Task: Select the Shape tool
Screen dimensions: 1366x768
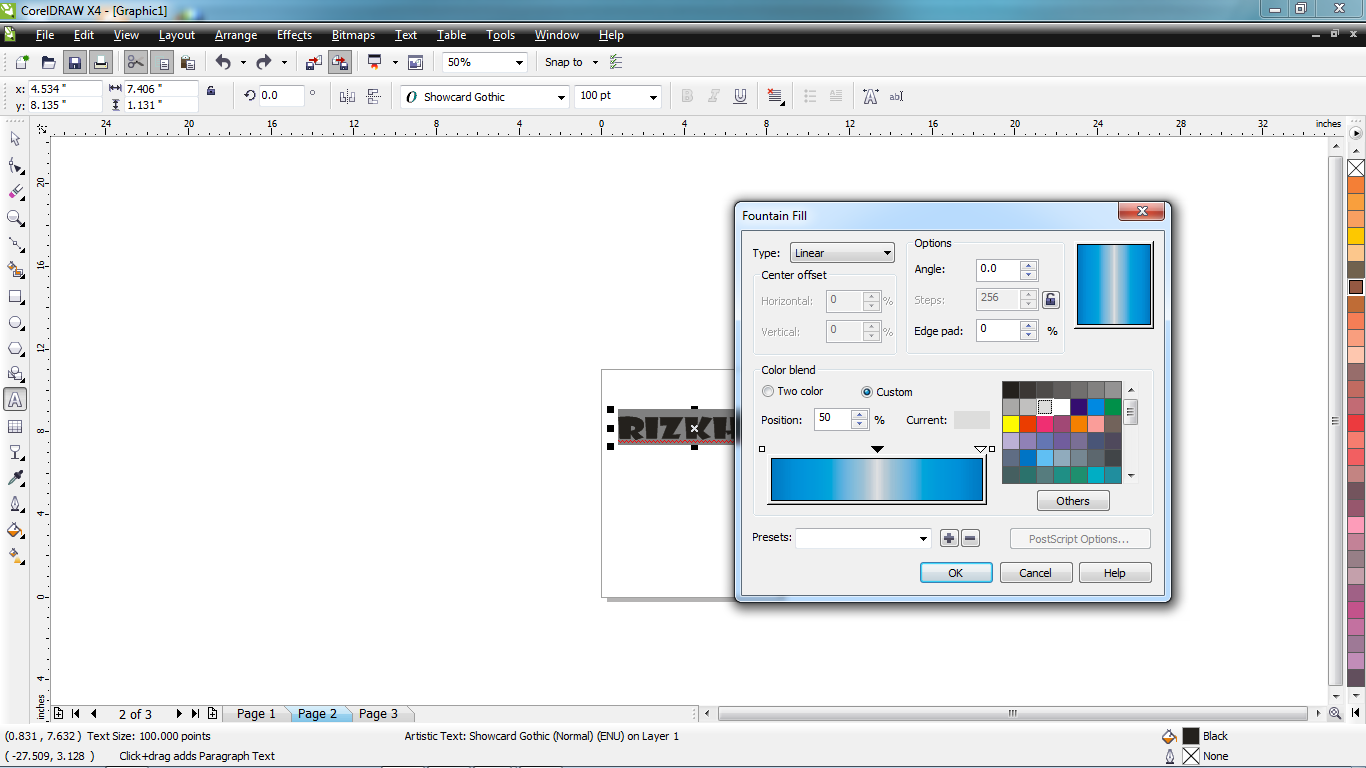Action: coord(15,165)
